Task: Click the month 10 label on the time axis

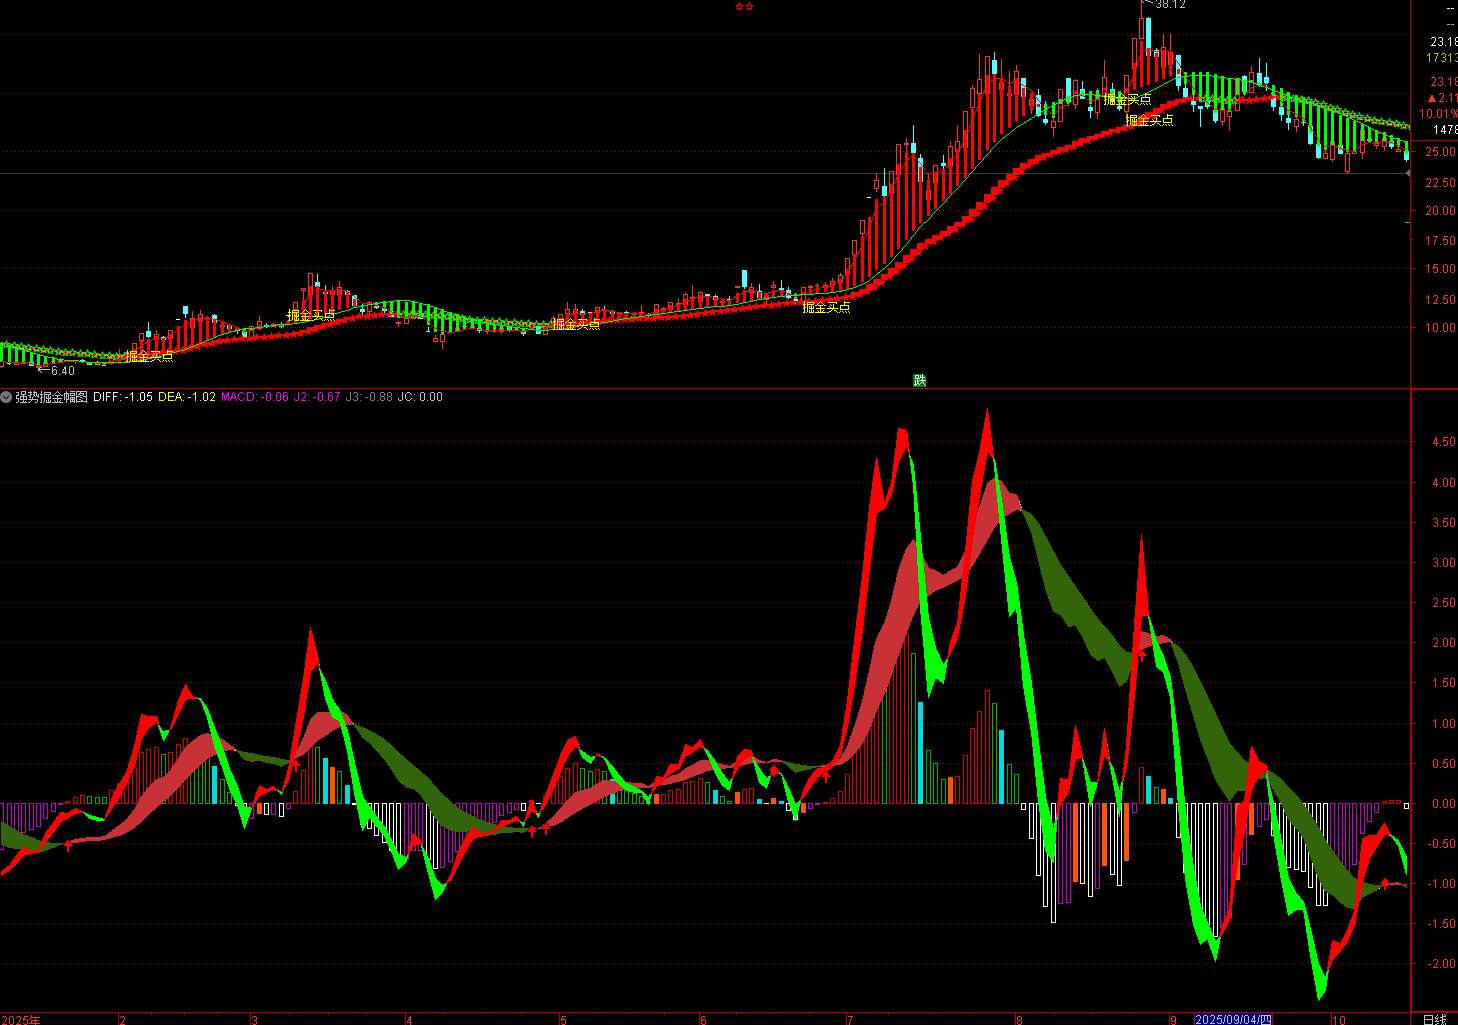Action: pyautogui.click(x=1338, y=1020)
